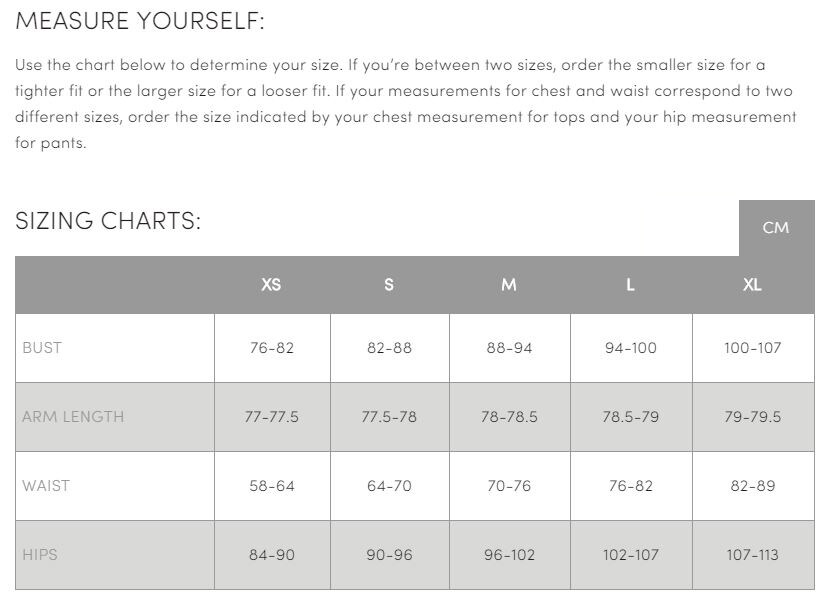This screenshot has height=608, width=832.
Task: Switch to the CM unit tab
Action: coord(776,228)
